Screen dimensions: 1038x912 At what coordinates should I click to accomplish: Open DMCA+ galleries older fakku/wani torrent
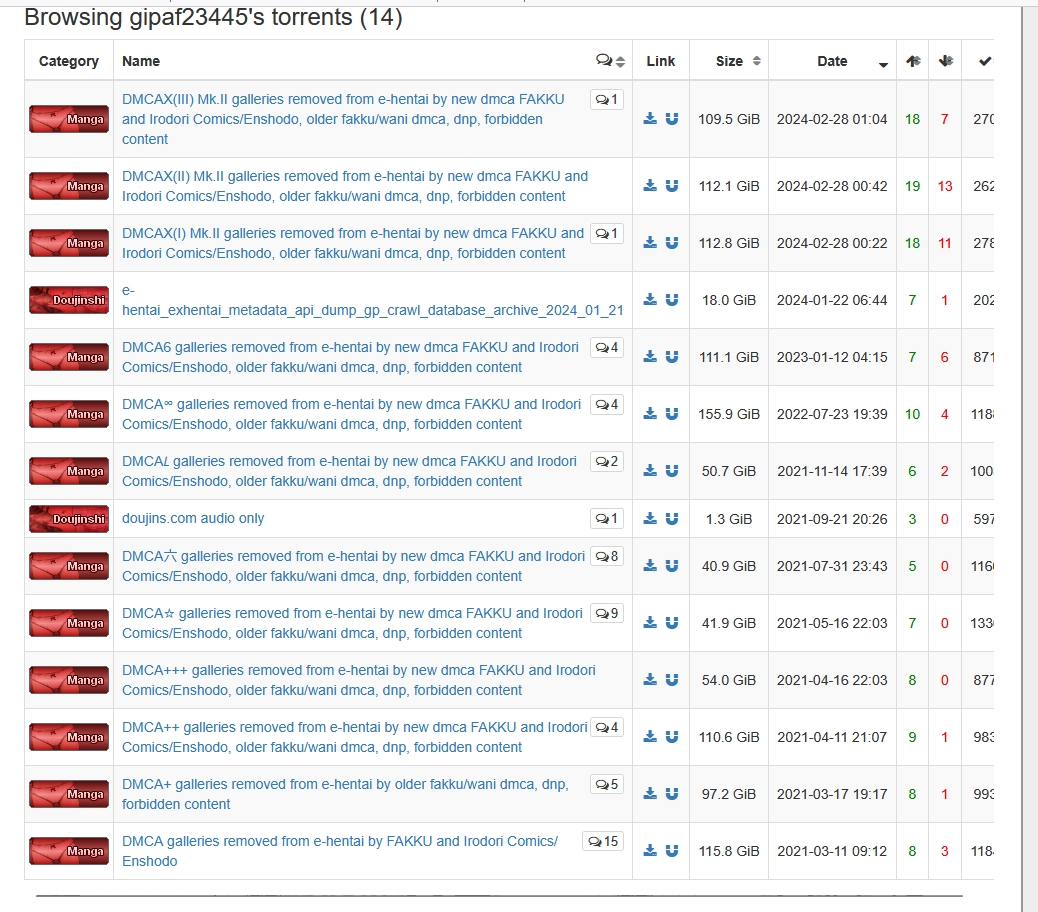tap(345, 794)
